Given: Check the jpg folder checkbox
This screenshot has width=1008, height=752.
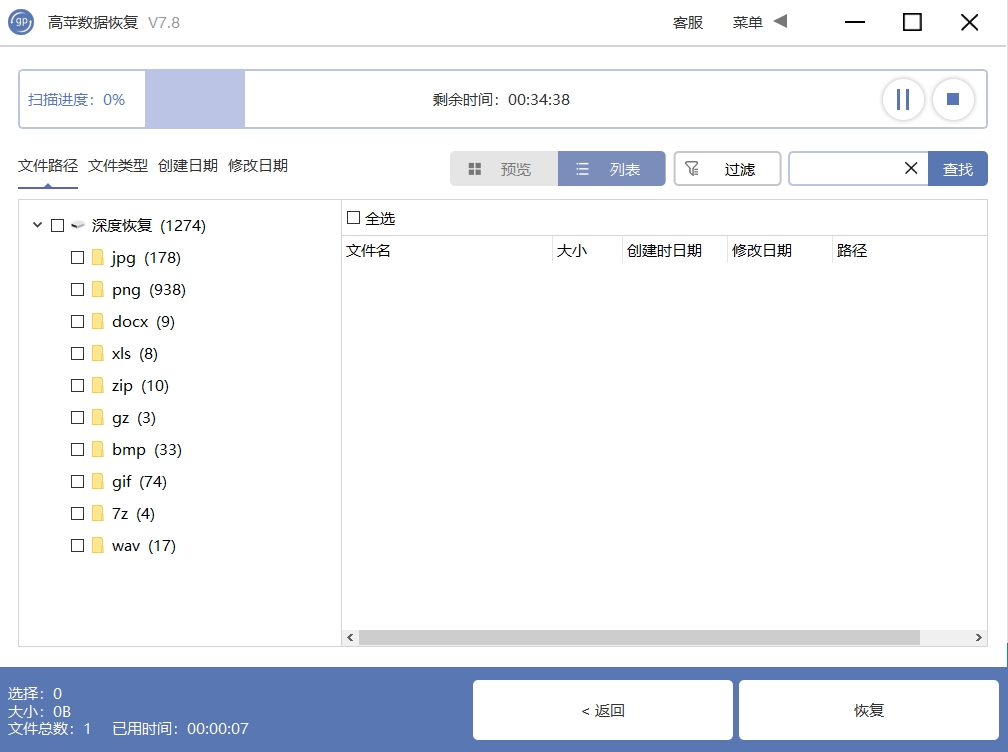Looking at the screenshot, I should tap(77, 257).
